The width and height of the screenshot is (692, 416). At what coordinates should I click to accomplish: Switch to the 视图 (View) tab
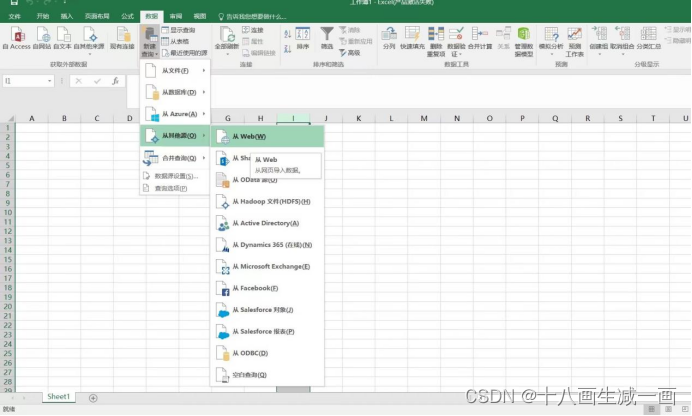click(x=199, y=16)
